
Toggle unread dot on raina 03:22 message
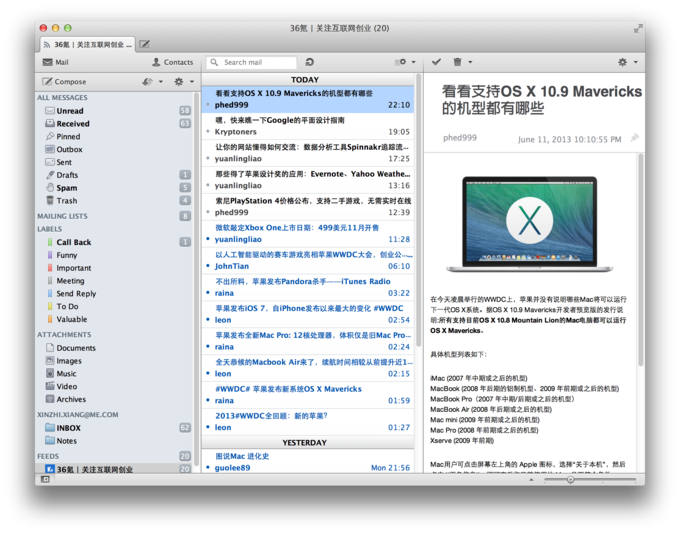coord(208,293)
